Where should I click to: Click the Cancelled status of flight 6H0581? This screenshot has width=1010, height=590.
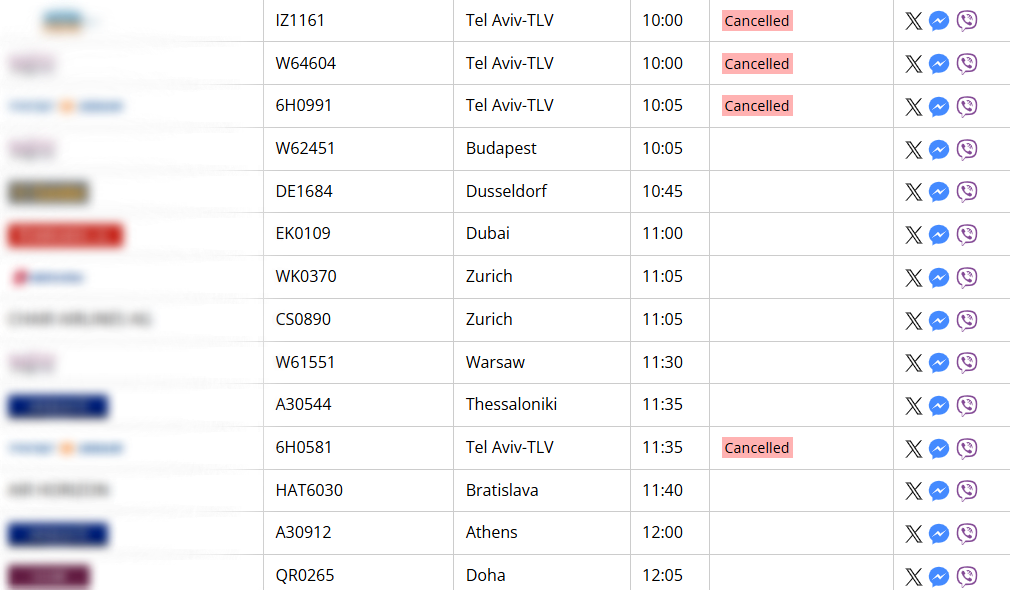757,448
